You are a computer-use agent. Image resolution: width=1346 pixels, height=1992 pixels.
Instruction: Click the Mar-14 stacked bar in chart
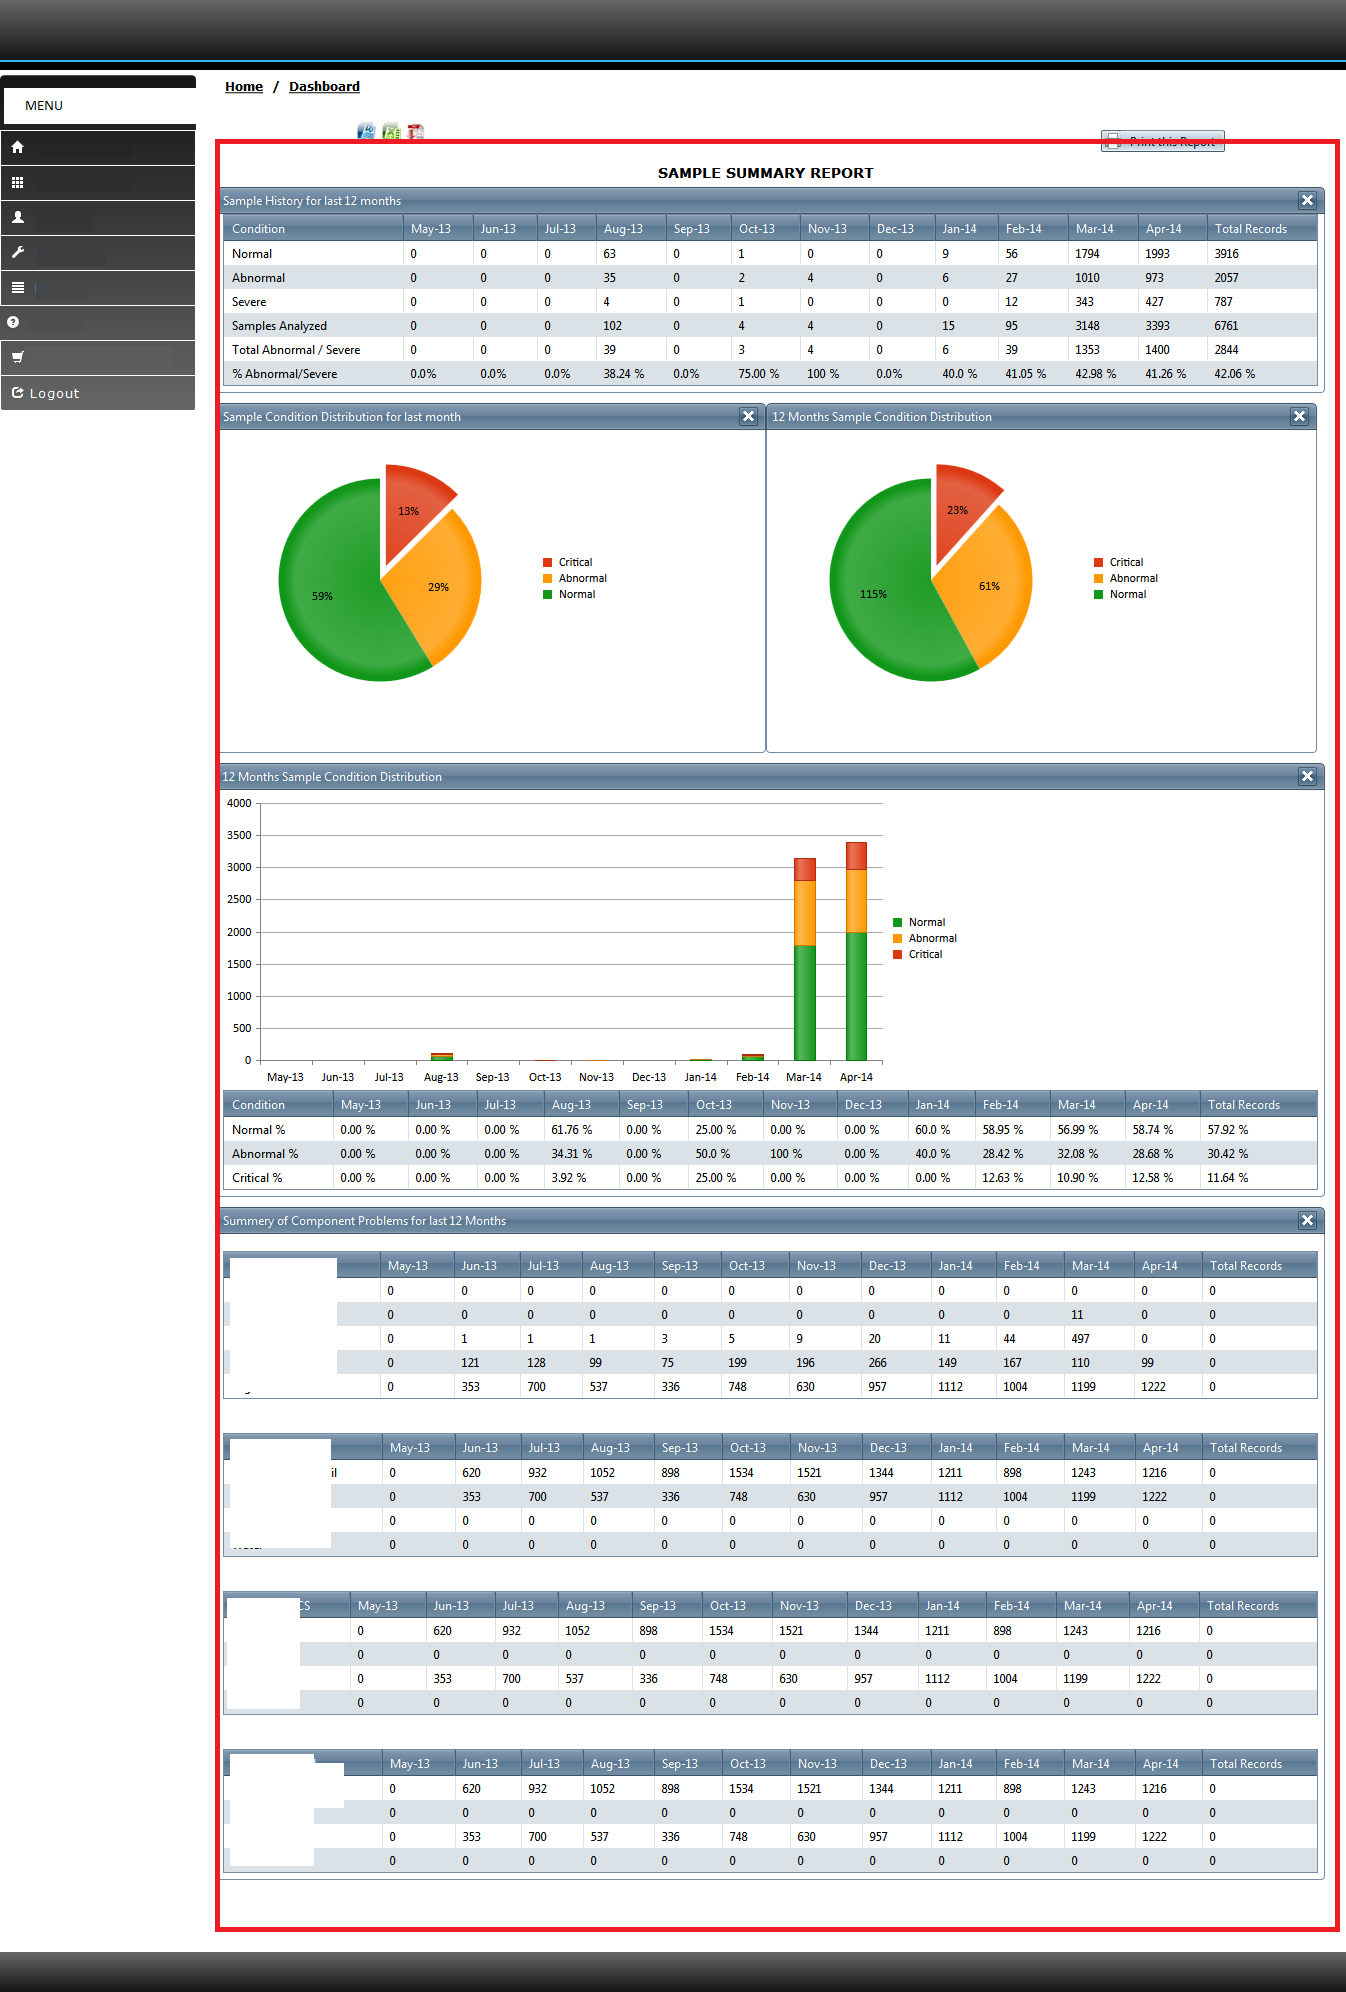click(804, 959)
